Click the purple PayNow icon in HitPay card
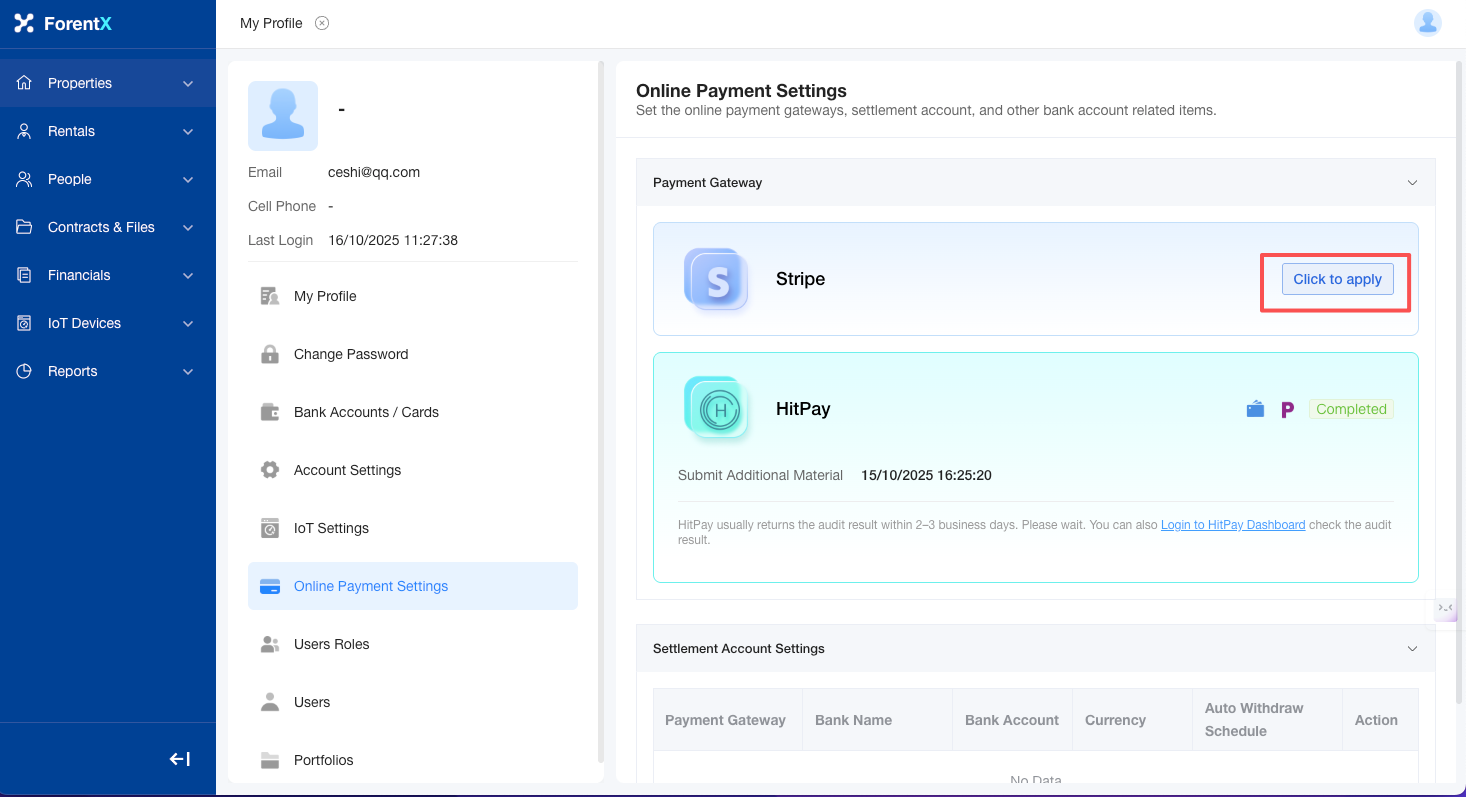Image resolution: width=1466 pixels, height=797 pixels. [1287, 409]
